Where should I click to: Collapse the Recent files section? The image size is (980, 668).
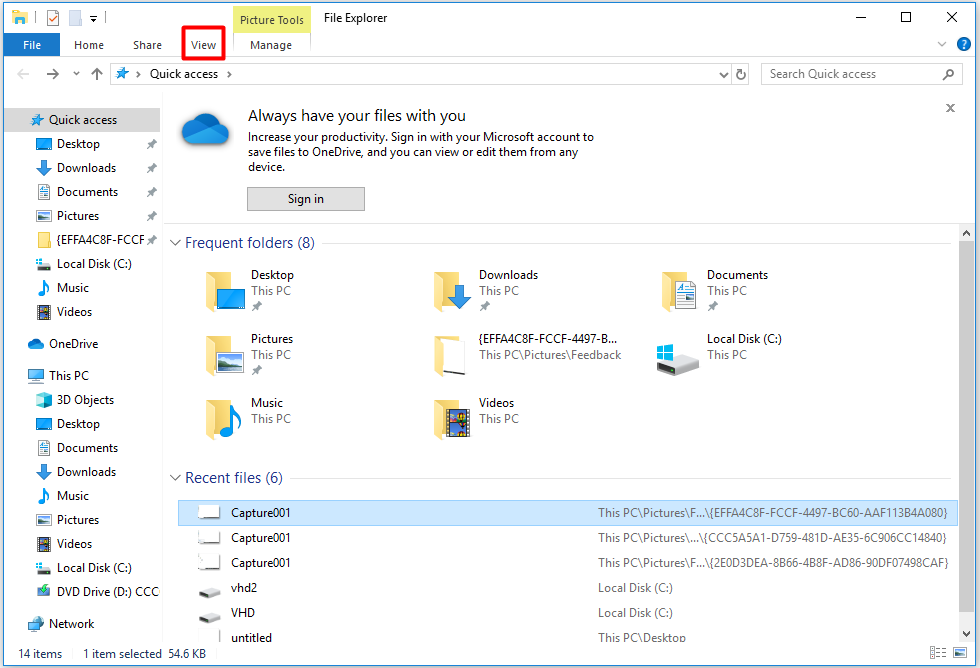(175, 477)
